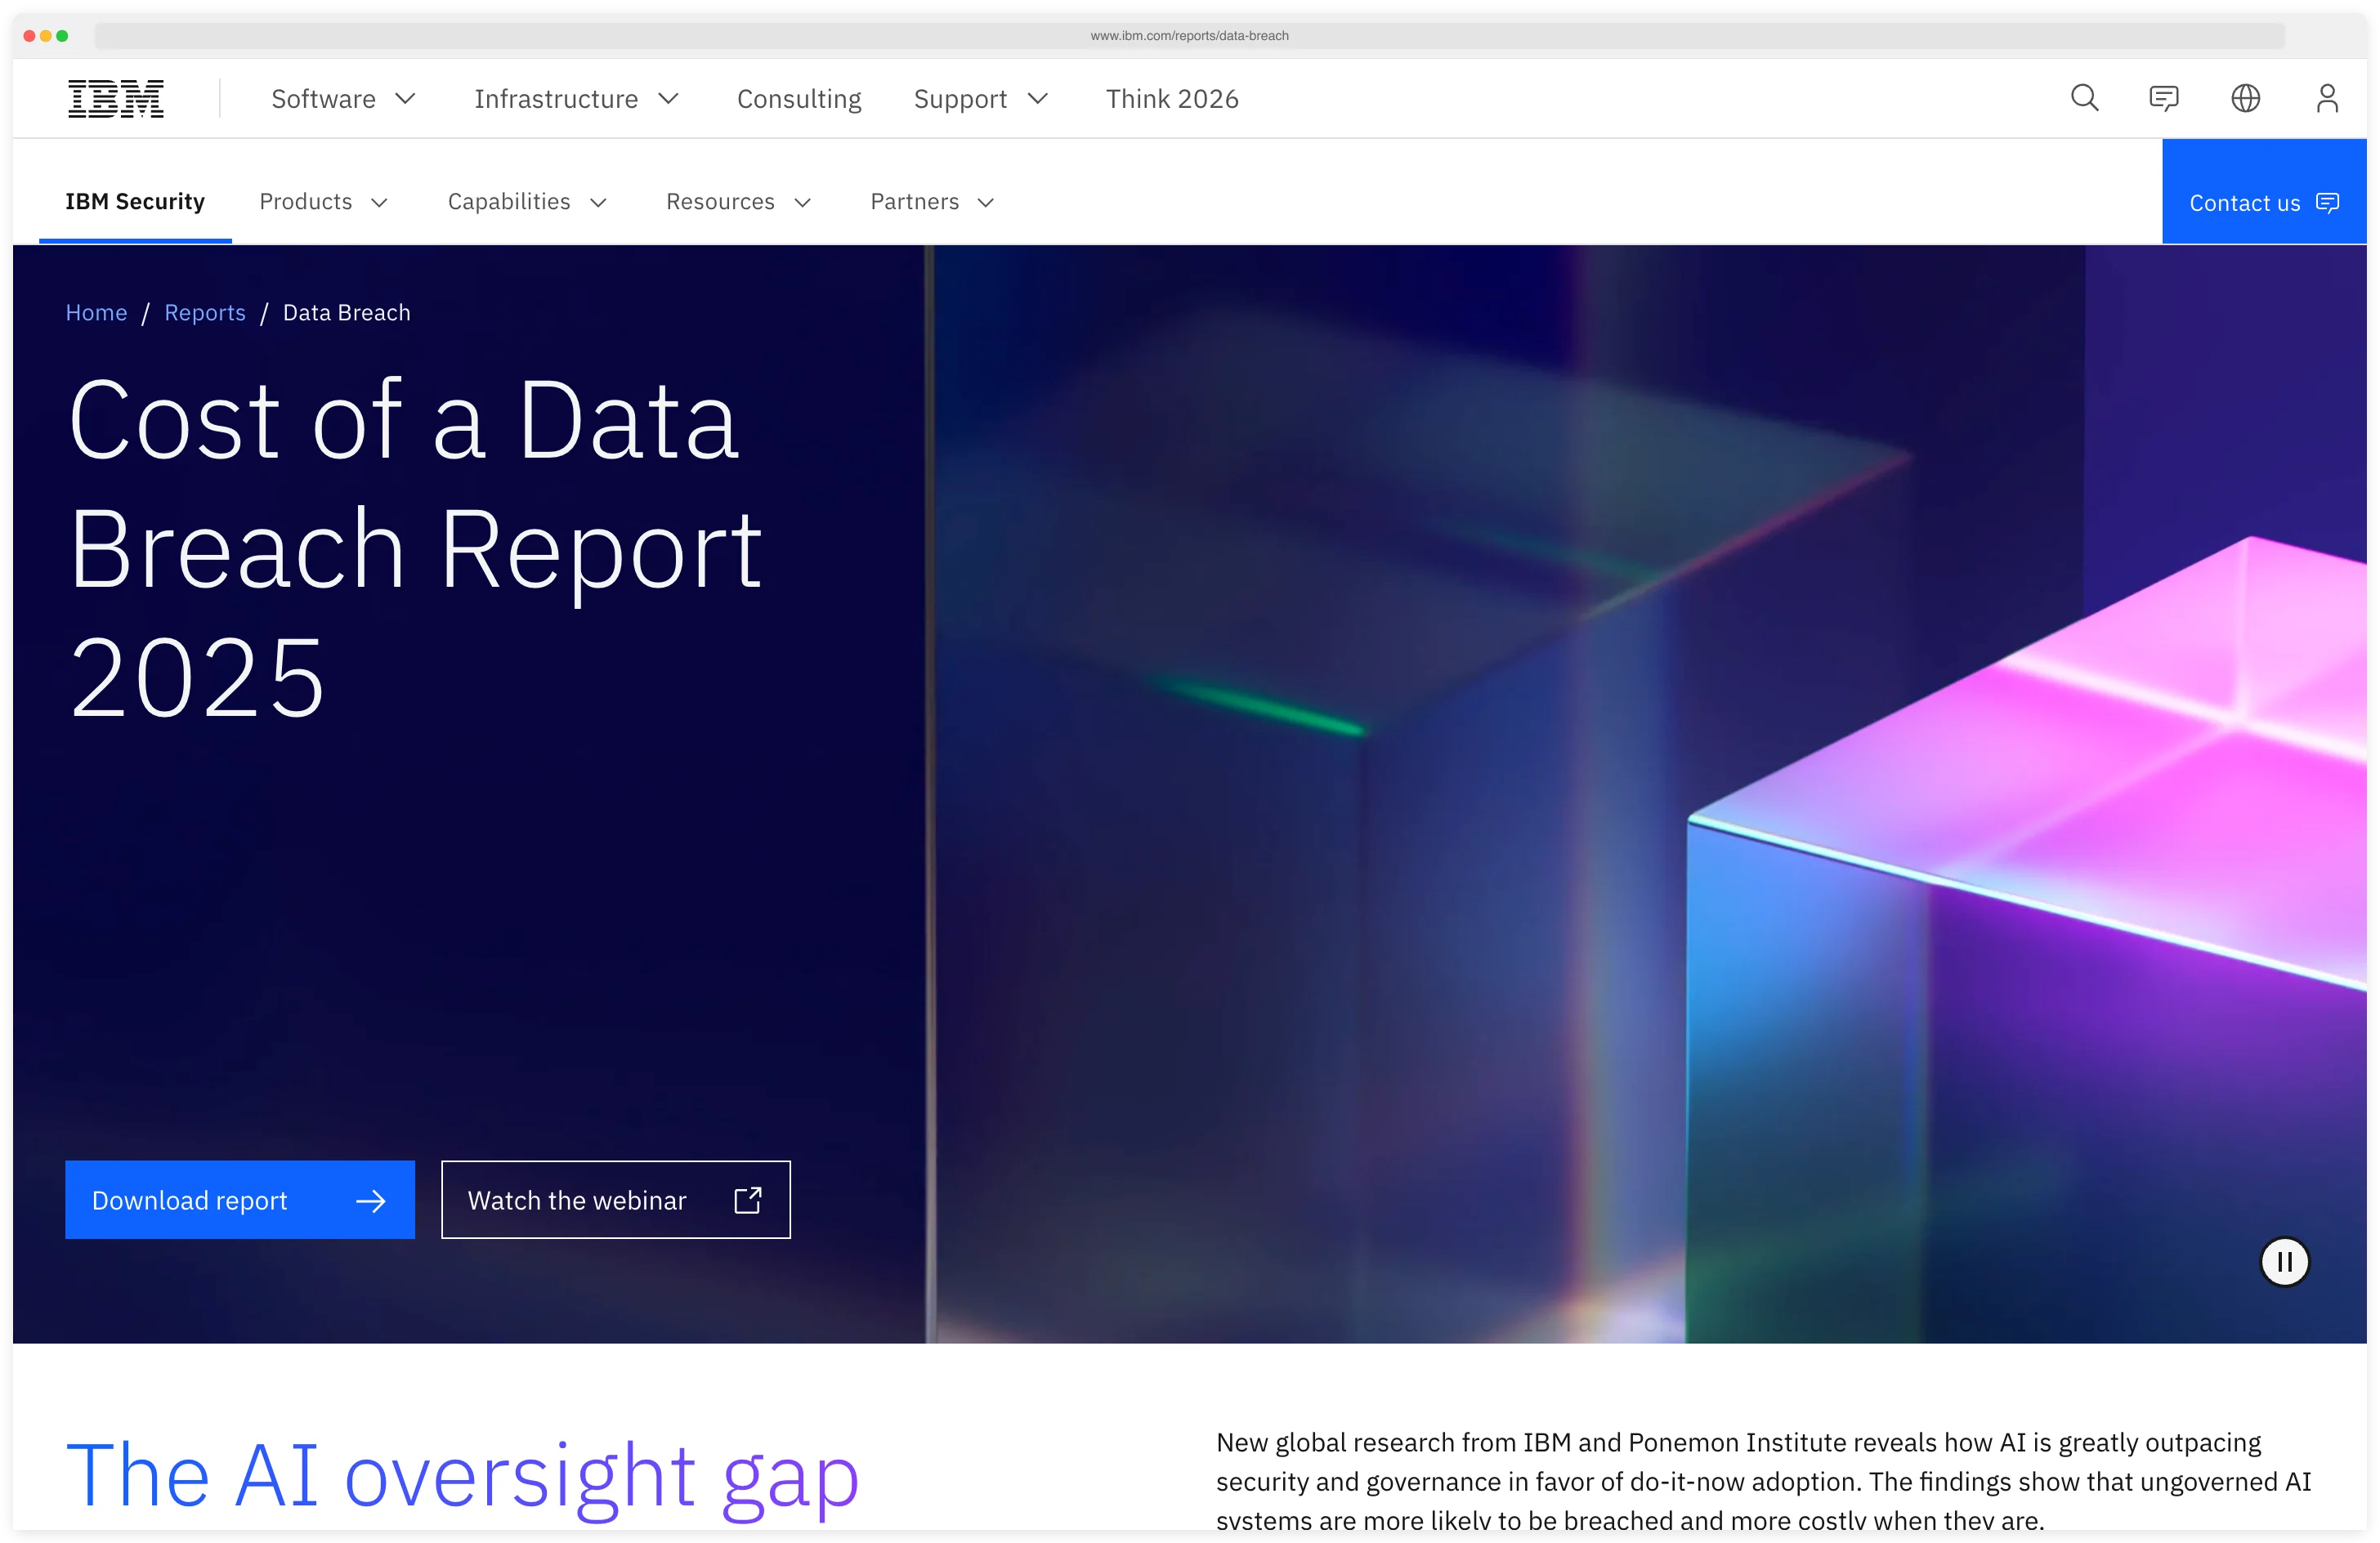Click the external link icon on Watch the webinar
Image resolution: width=2380 pixels, height=1543 pixels.
(747, 1200)
